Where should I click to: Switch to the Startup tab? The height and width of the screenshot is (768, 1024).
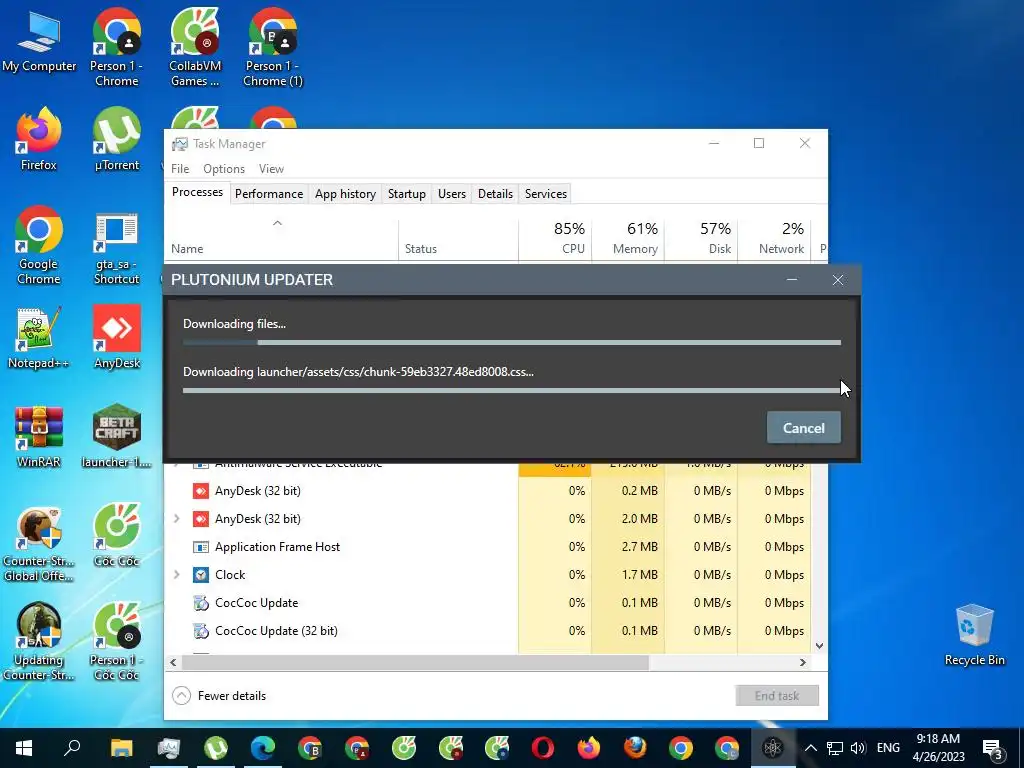[407, 194]
